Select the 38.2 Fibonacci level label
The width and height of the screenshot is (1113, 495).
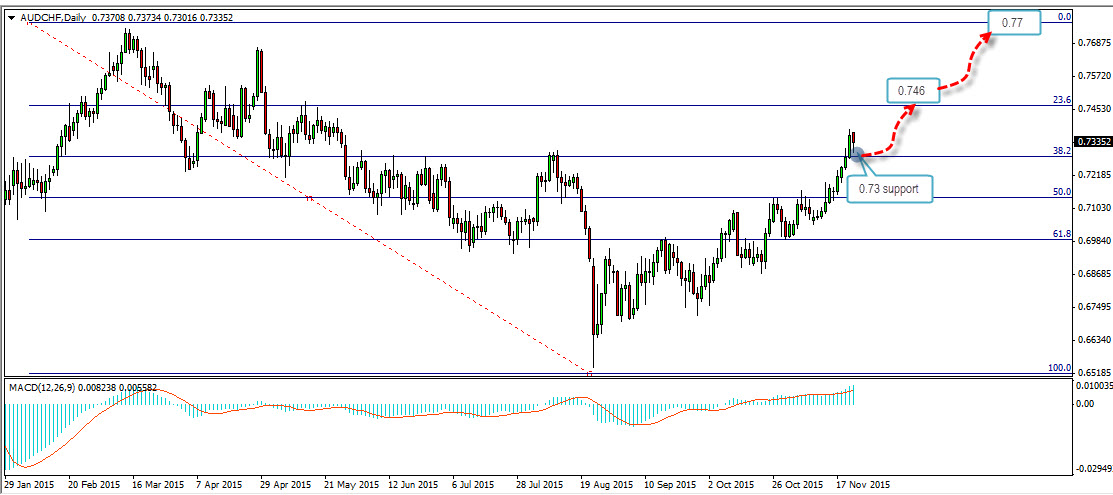1062,150
